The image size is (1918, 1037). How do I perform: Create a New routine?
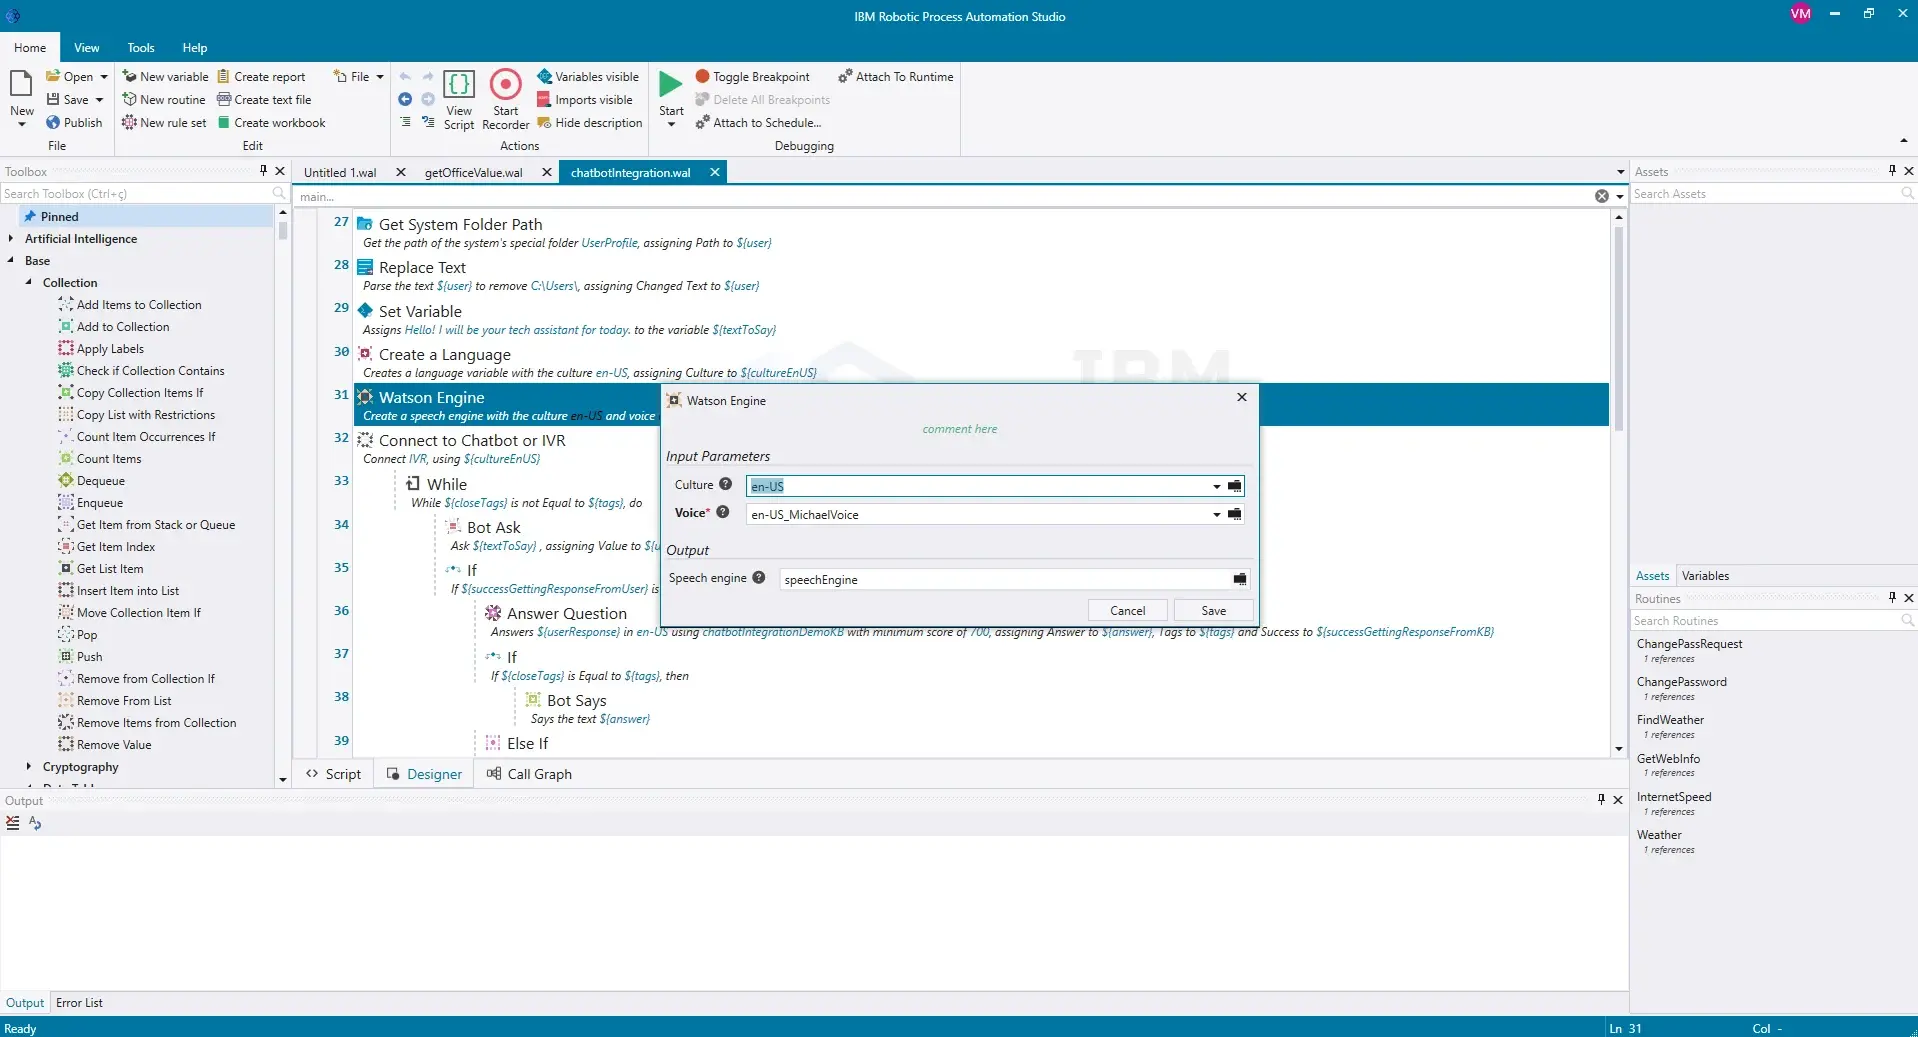click(x=164, y=99)
